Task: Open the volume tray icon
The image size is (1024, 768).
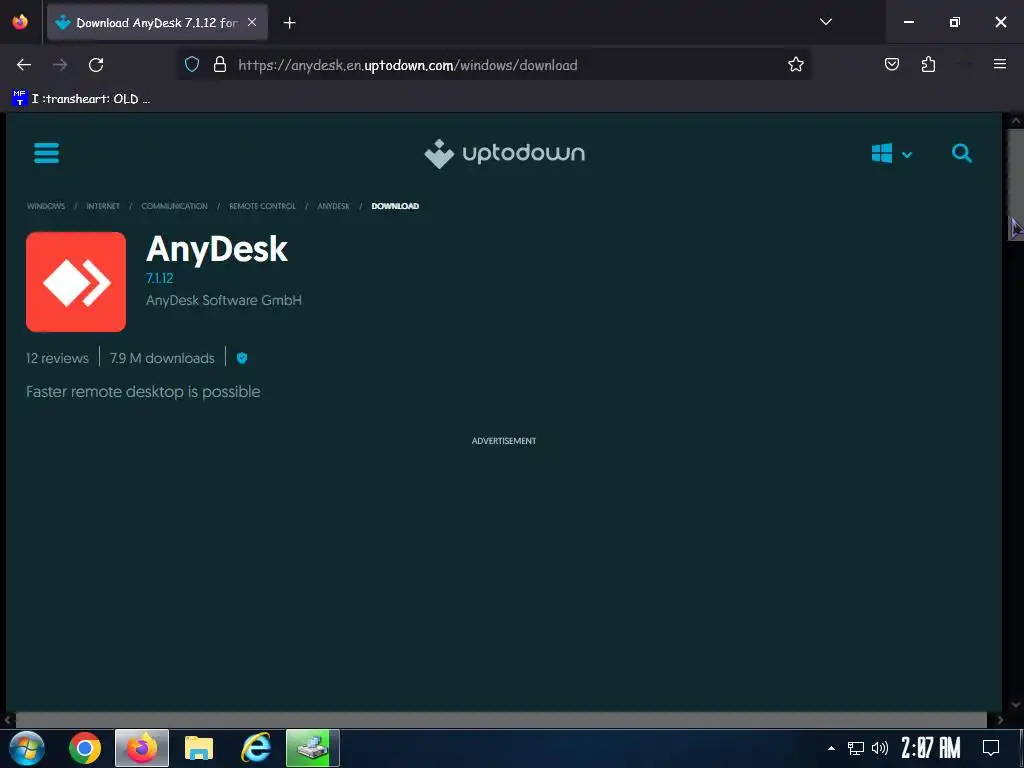Action: coord(880,748)
